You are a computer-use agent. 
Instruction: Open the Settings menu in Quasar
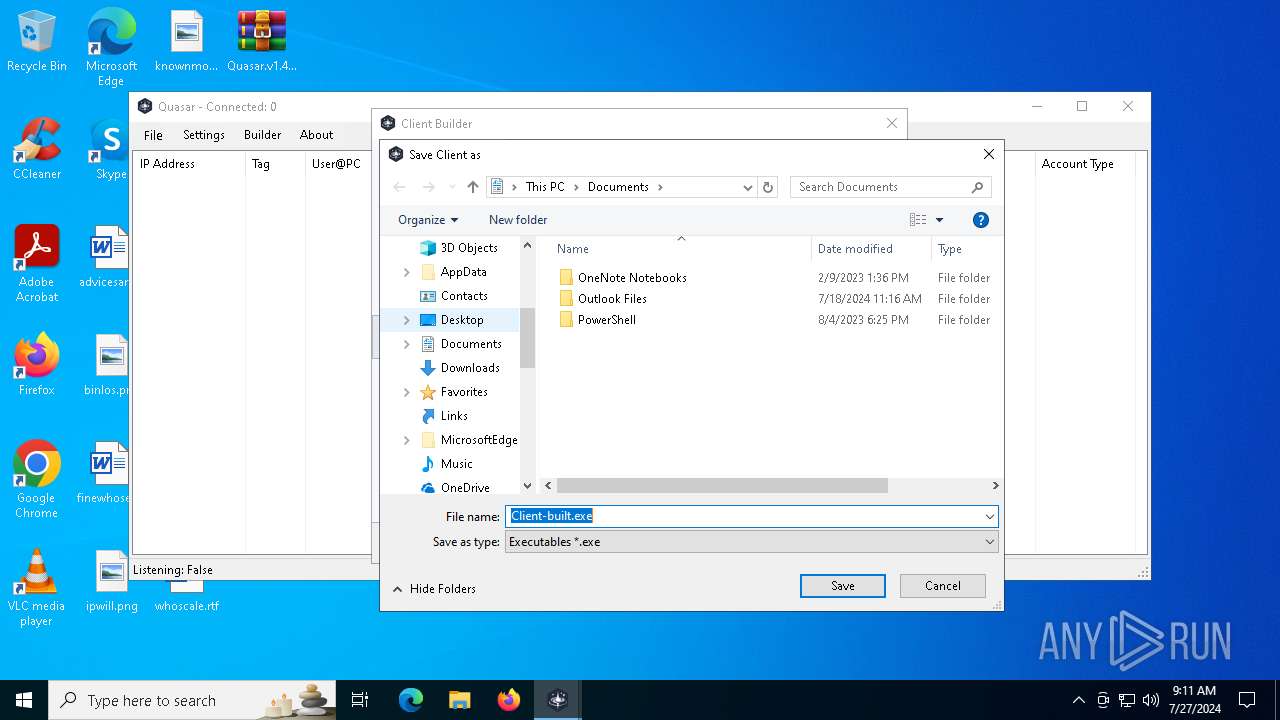[x=204, y=135]
